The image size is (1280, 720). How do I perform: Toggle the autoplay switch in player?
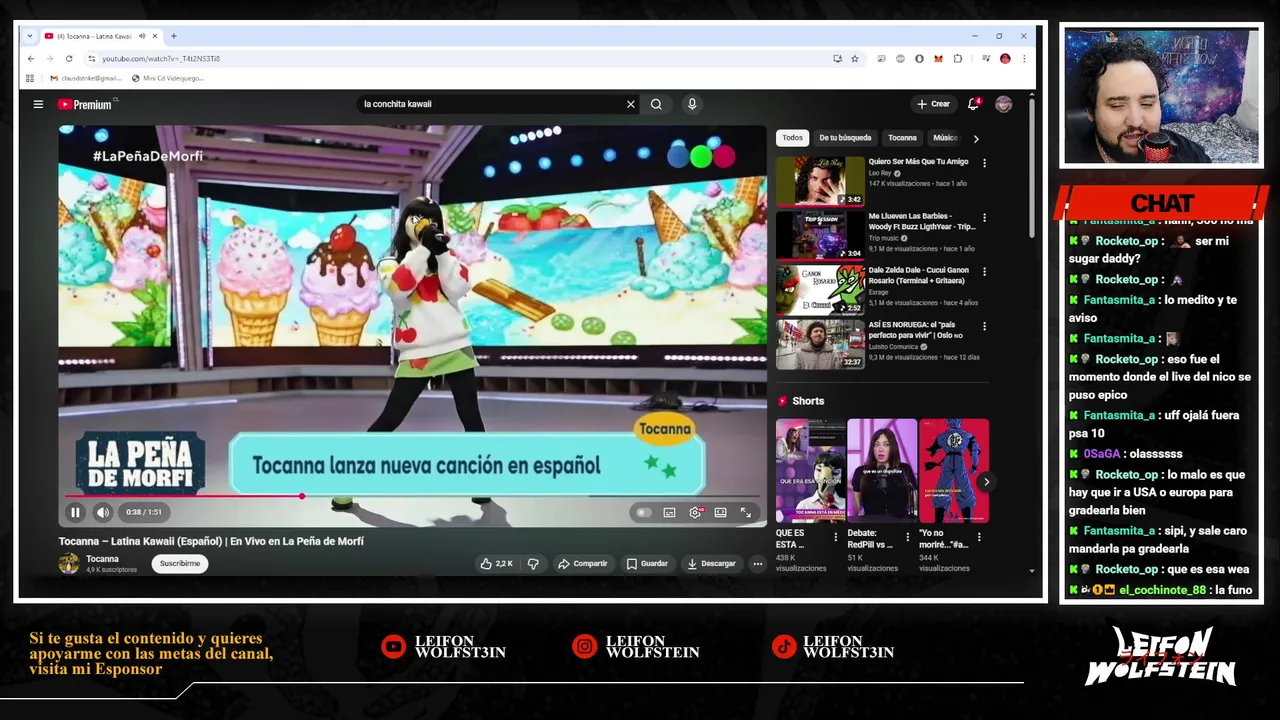[x=643, y=512]
